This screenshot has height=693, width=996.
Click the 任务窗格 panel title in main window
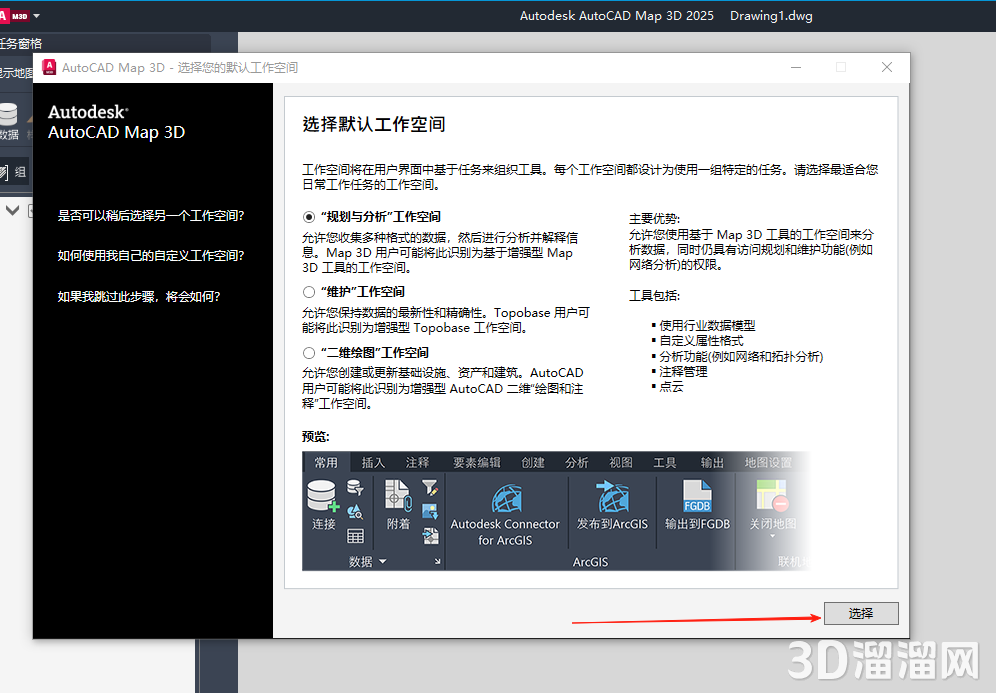(x=21, y=43)
